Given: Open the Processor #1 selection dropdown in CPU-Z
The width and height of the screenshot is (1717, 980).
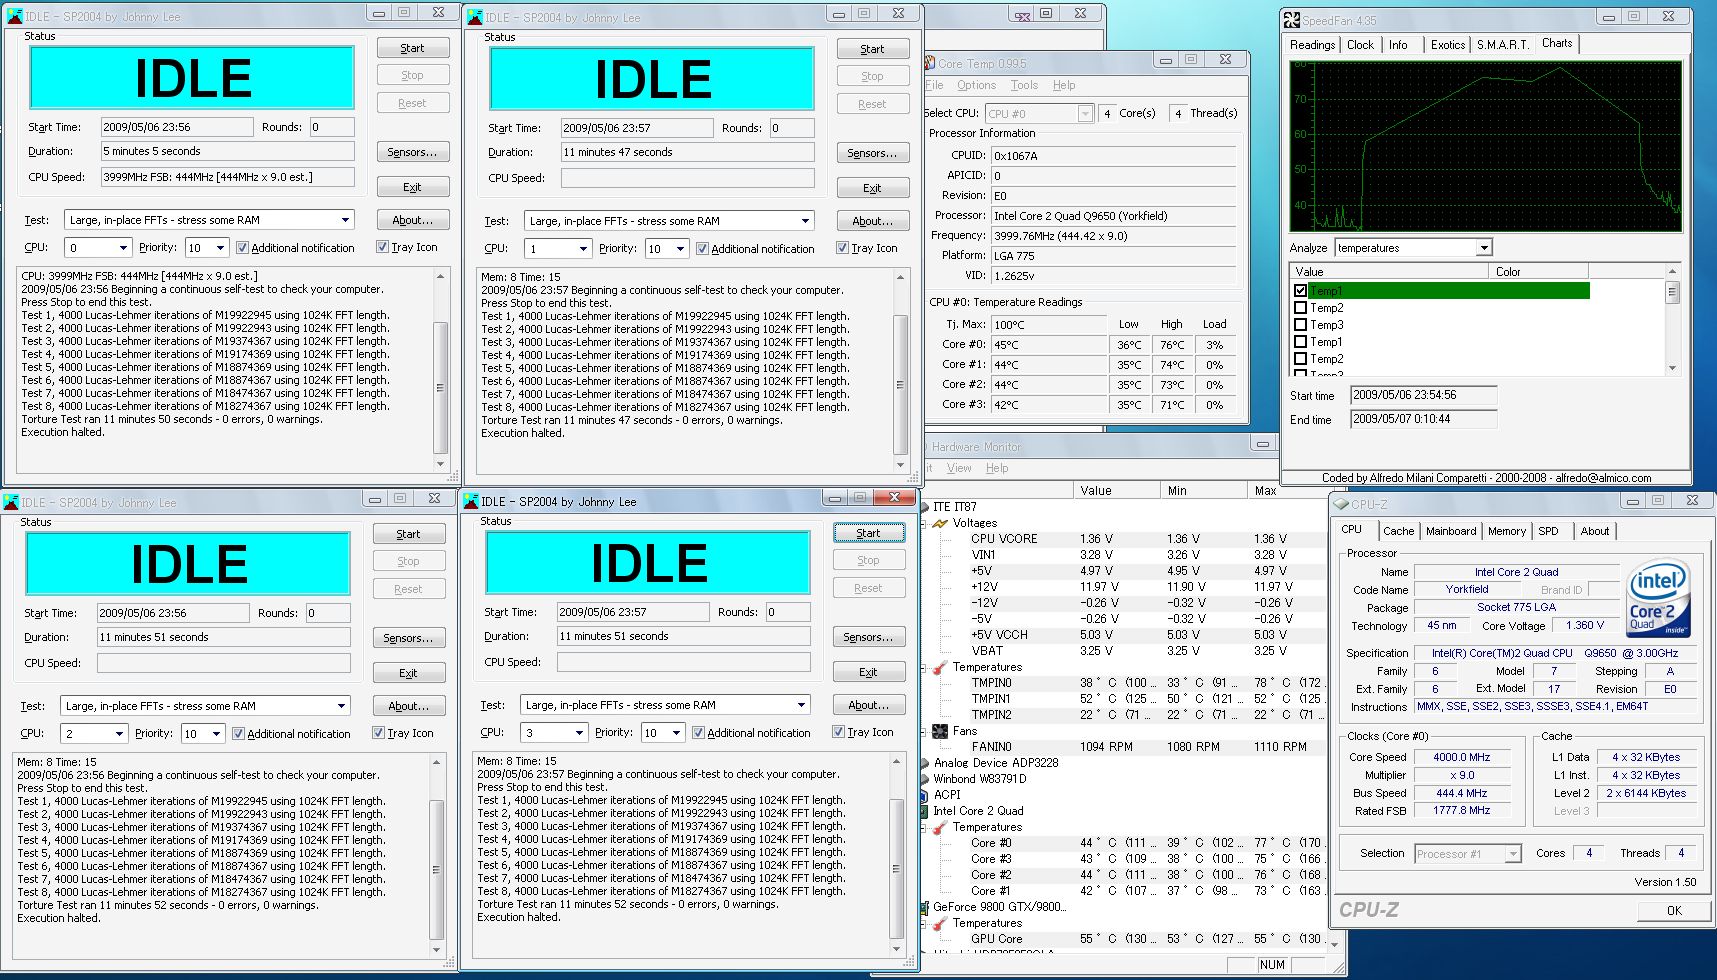Looking at the screenshot, I should click(x=1513, y=854).
